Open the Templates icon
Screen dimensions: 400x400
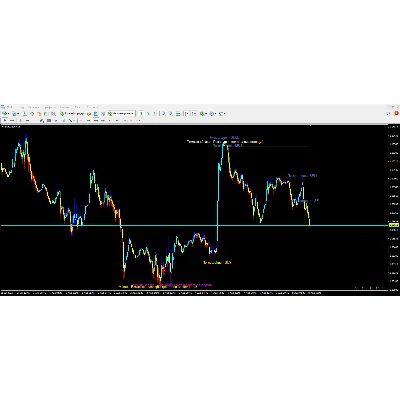[x=221, y=114]
